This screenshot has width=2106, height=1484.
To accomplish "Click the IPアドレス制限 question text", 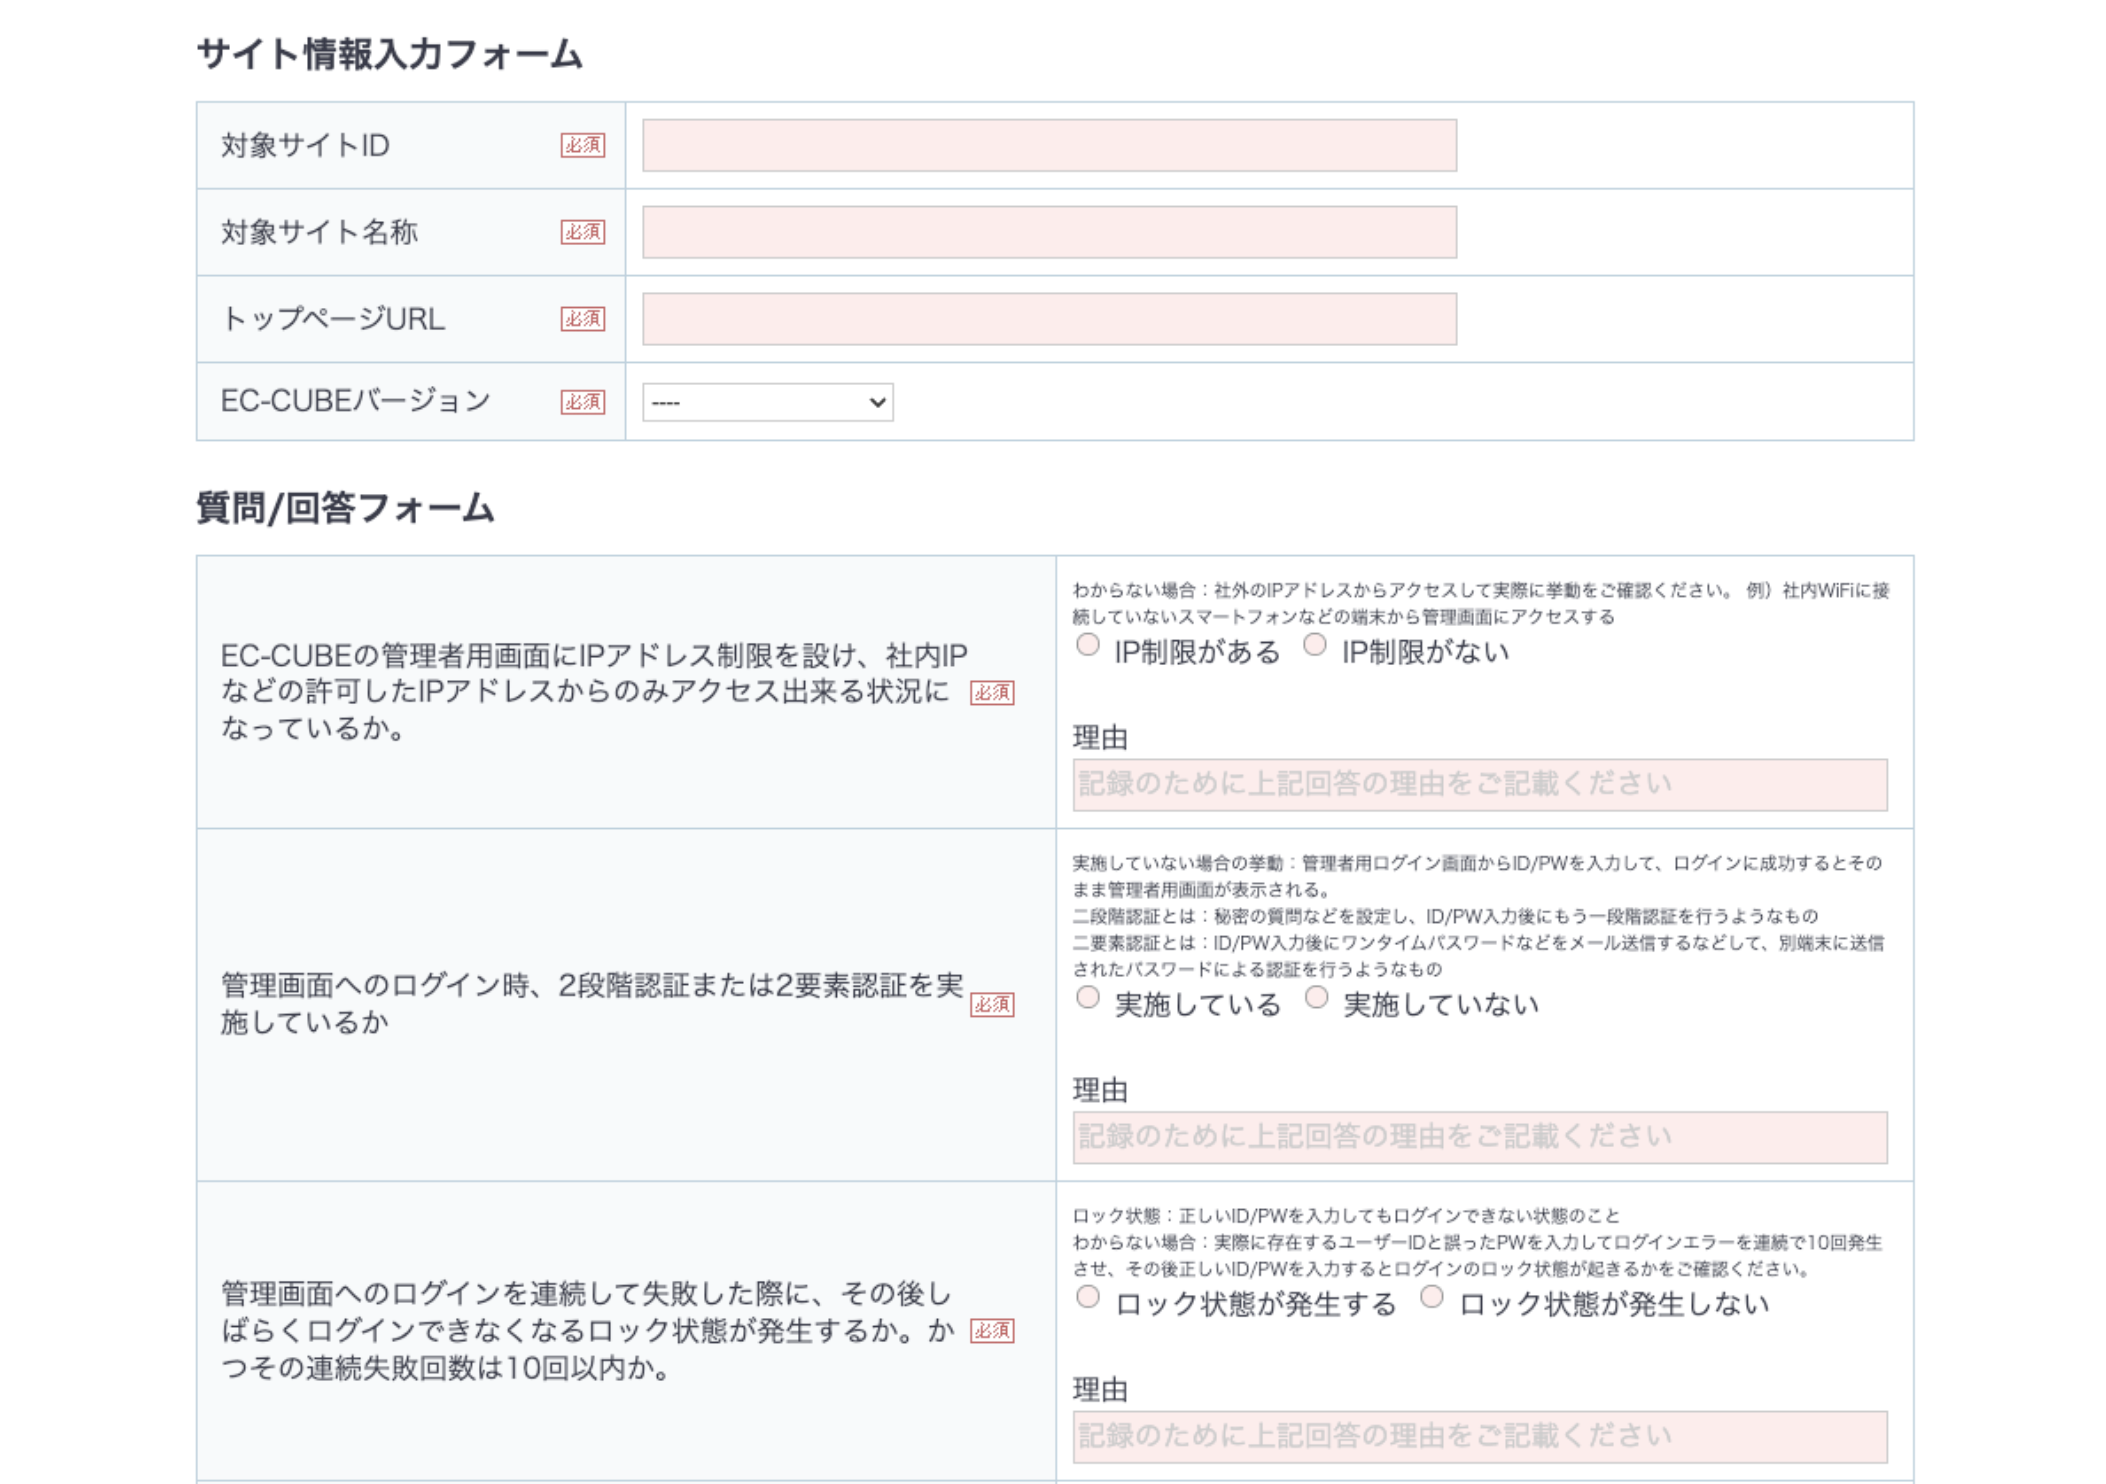I will coord(594,692).
